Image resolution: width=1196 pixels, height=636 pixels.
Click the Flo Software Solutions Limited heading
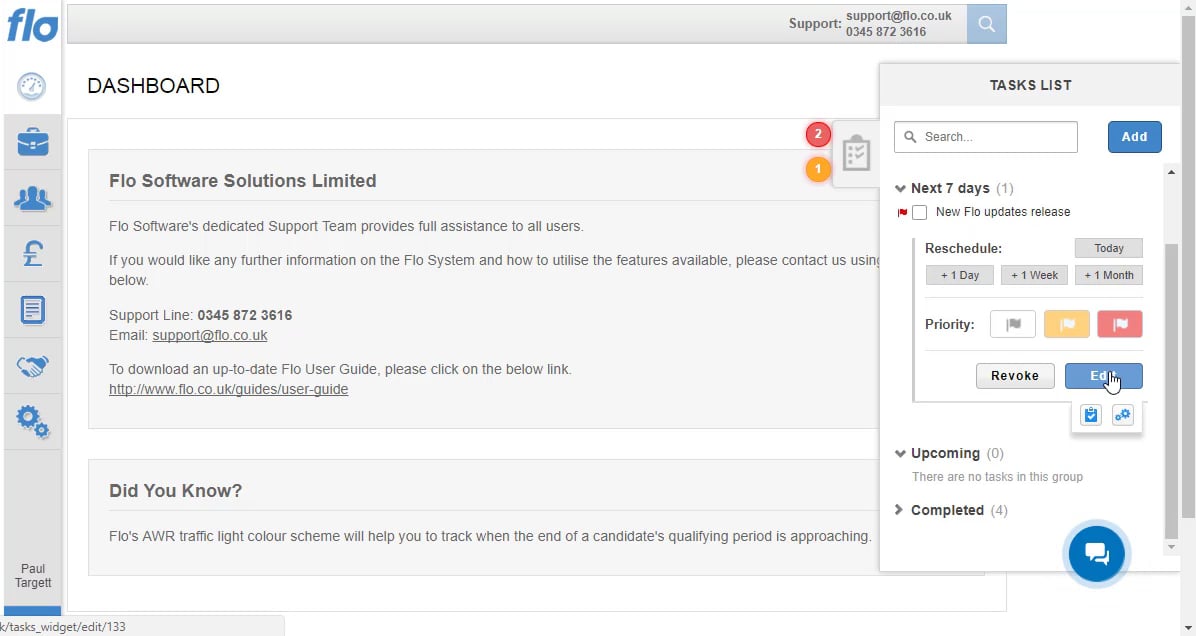[x=243, y=181]
